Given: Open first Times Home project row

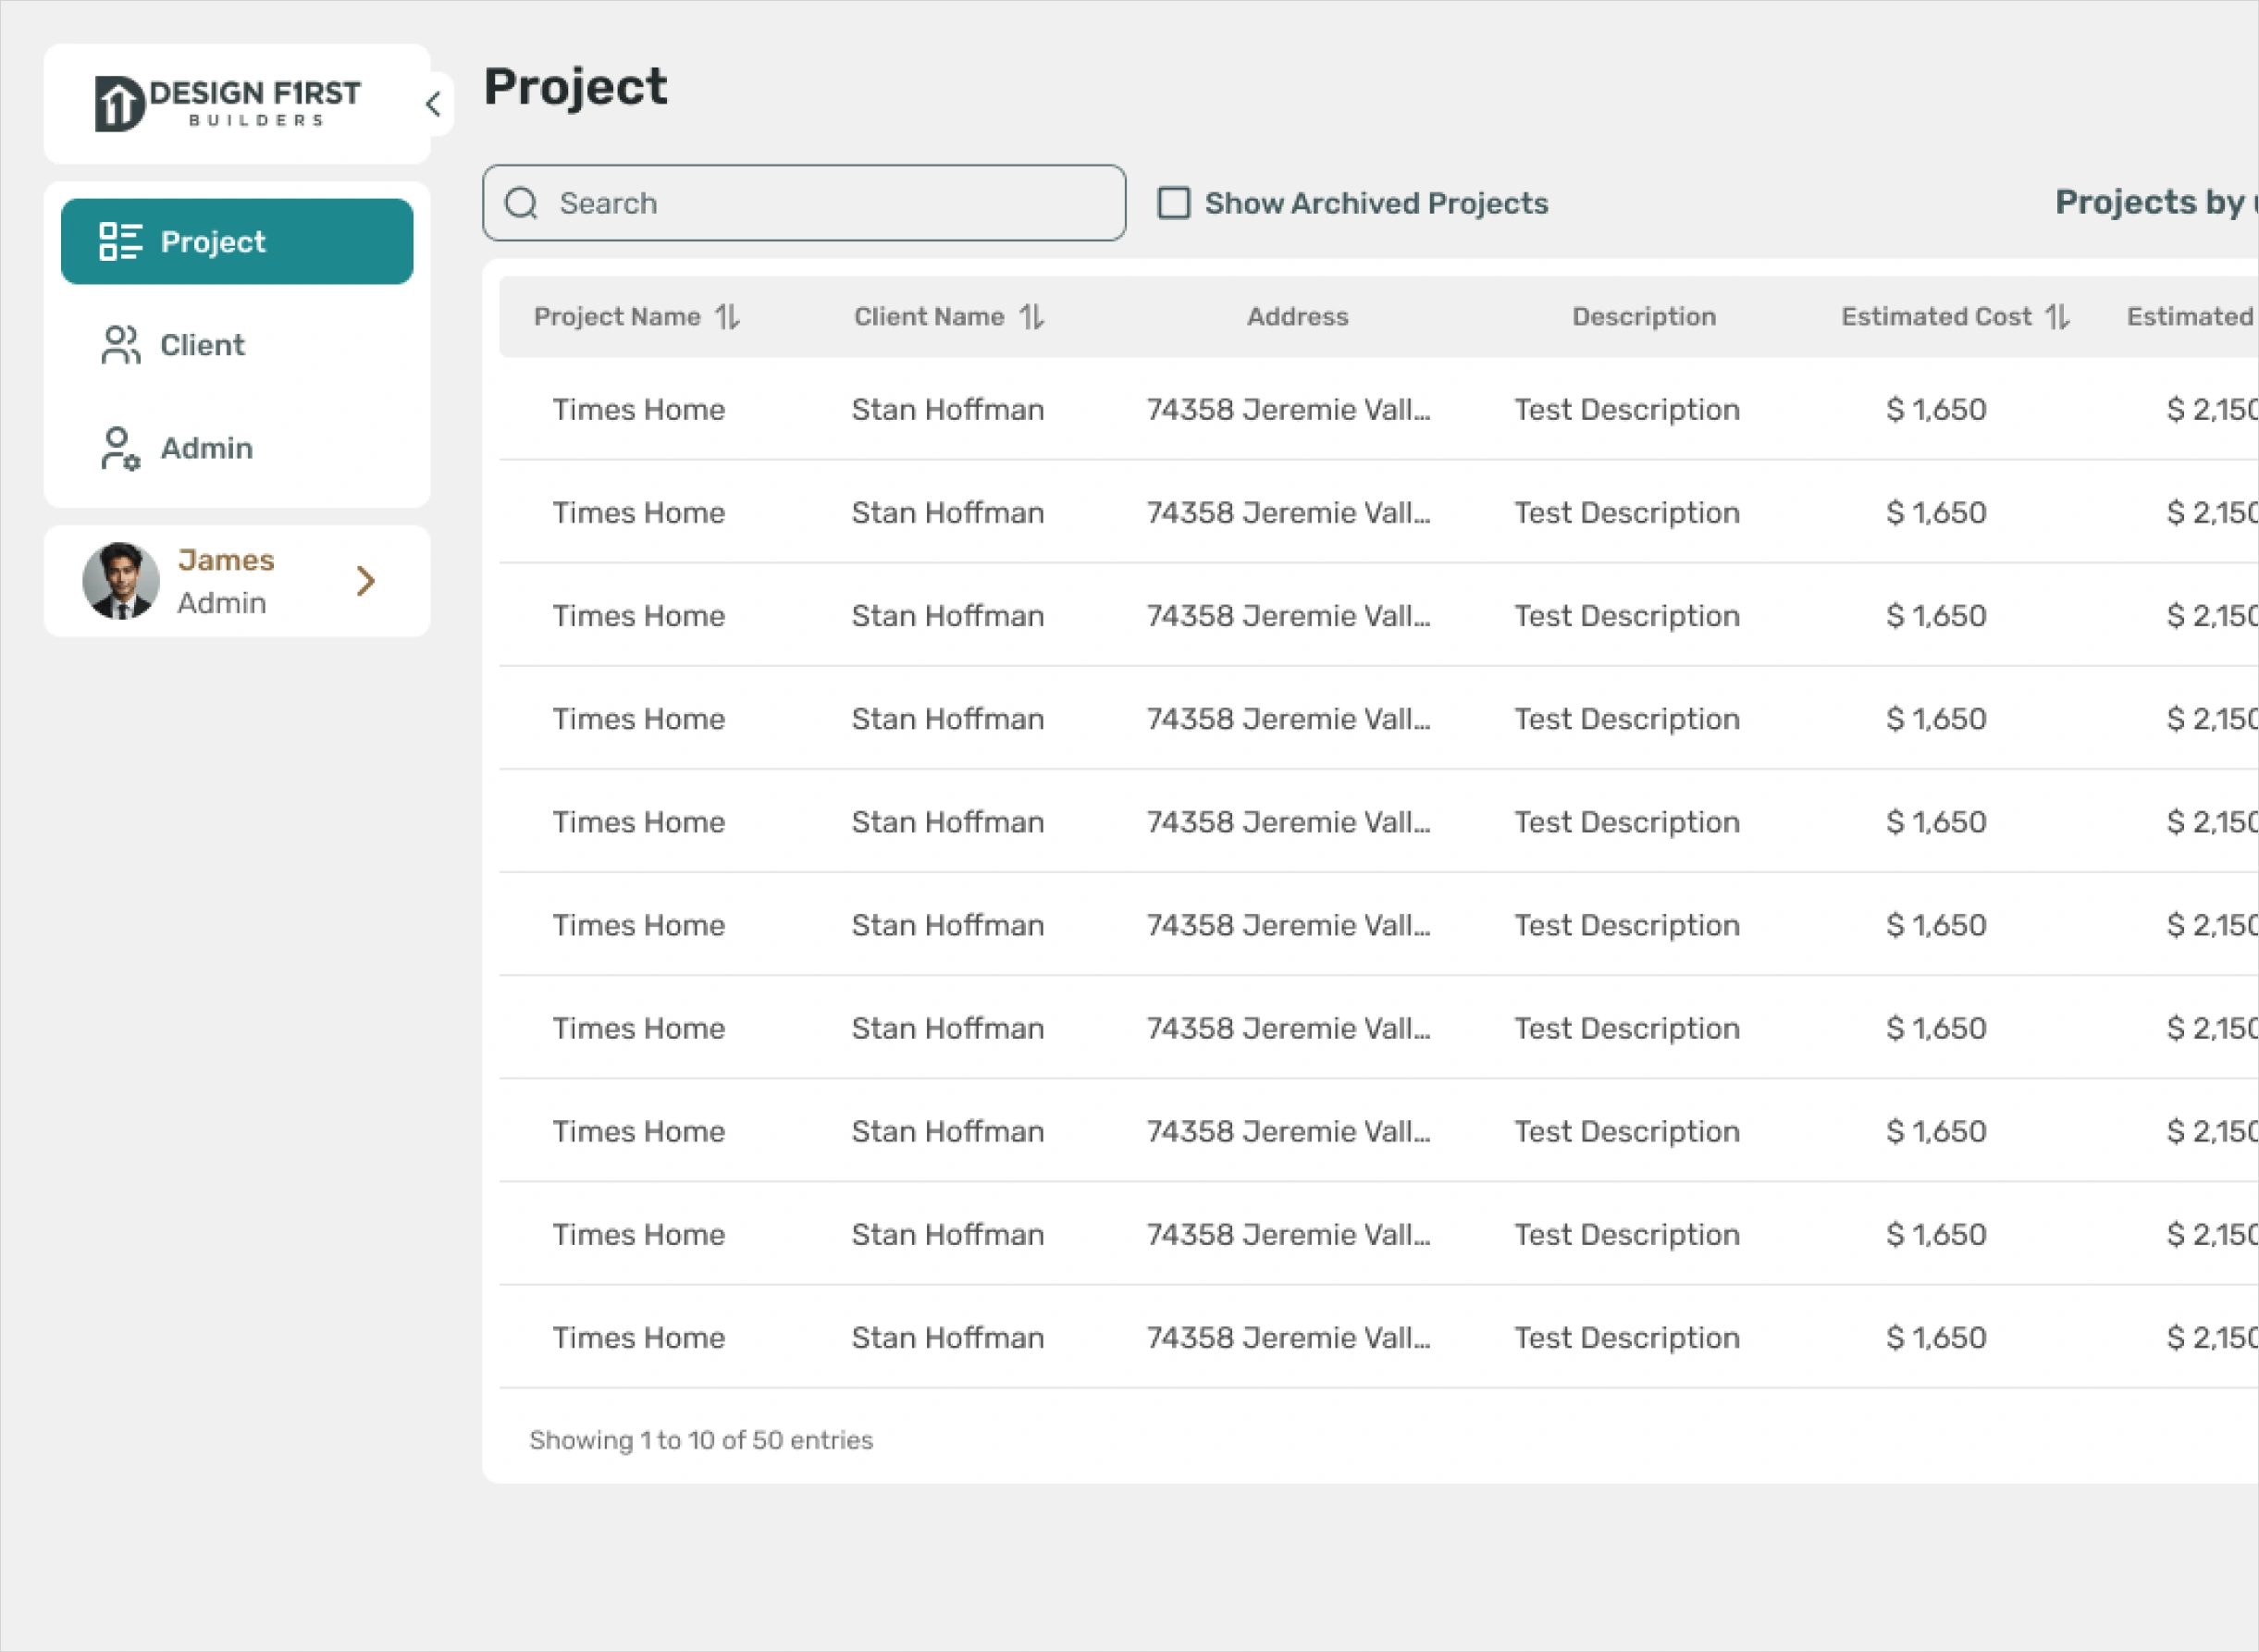Looking at the screenshot, I should 638,409.
